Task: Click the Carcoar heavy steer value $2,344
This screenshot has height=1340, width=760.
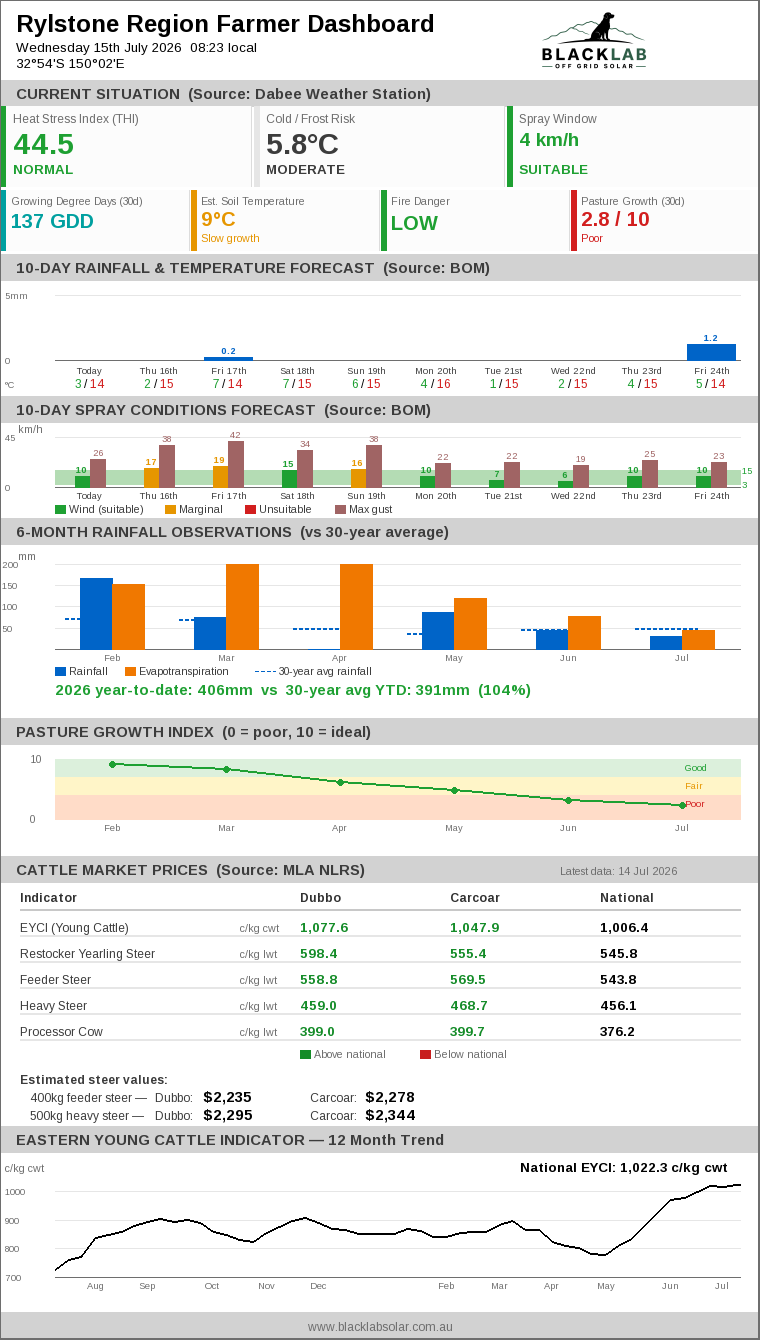Action: point(390,1115)
